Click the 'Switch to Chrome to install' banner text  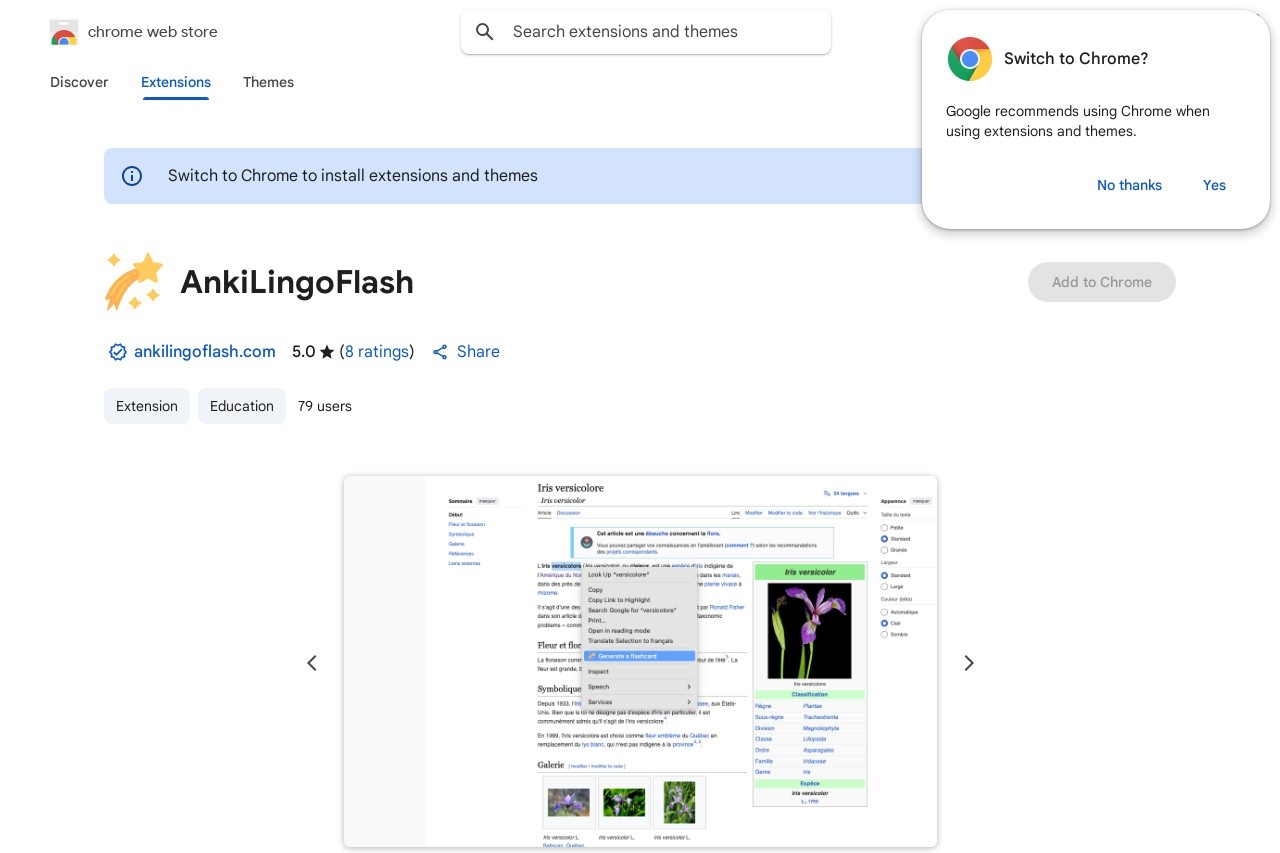353,176
